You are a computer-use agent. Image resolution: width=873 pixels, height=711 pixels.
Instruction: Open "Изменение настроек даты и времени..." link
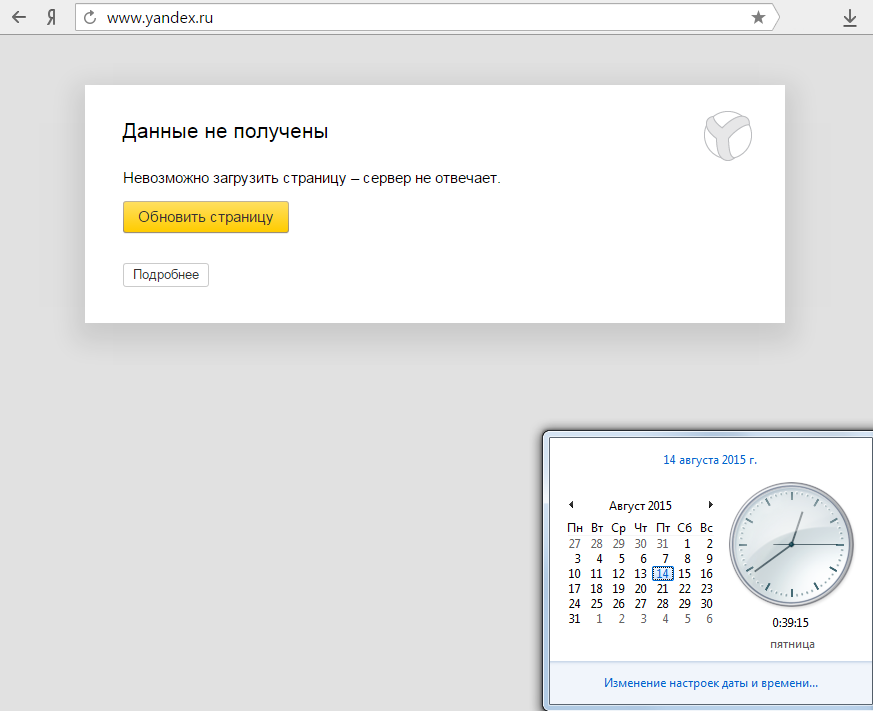(710, 683)
